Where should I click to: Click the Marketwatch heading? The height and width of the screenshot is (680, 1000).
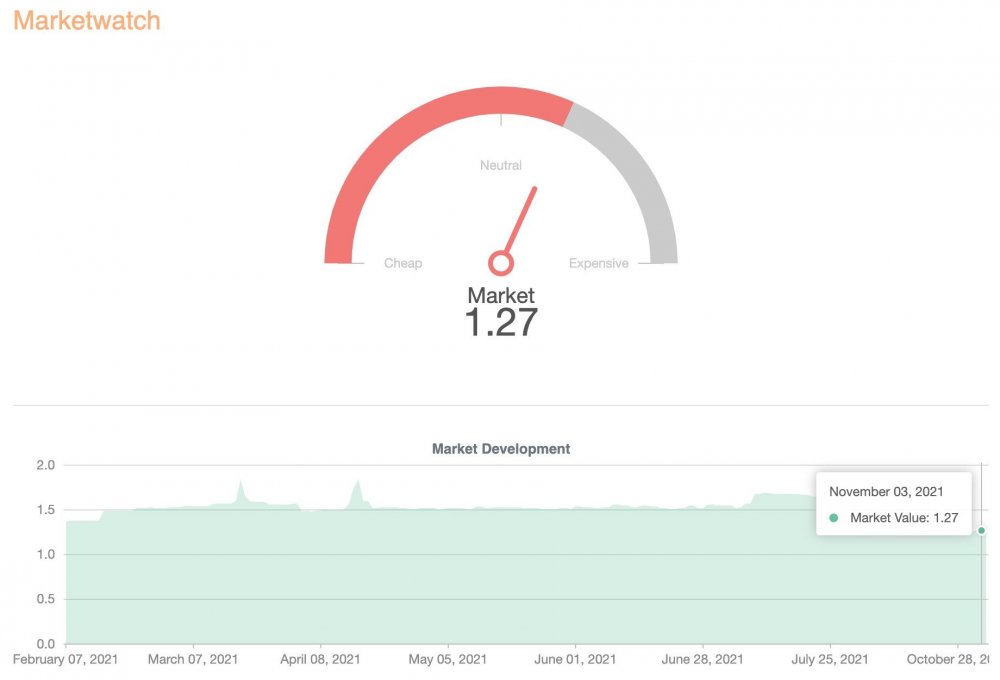click(87, 20)
